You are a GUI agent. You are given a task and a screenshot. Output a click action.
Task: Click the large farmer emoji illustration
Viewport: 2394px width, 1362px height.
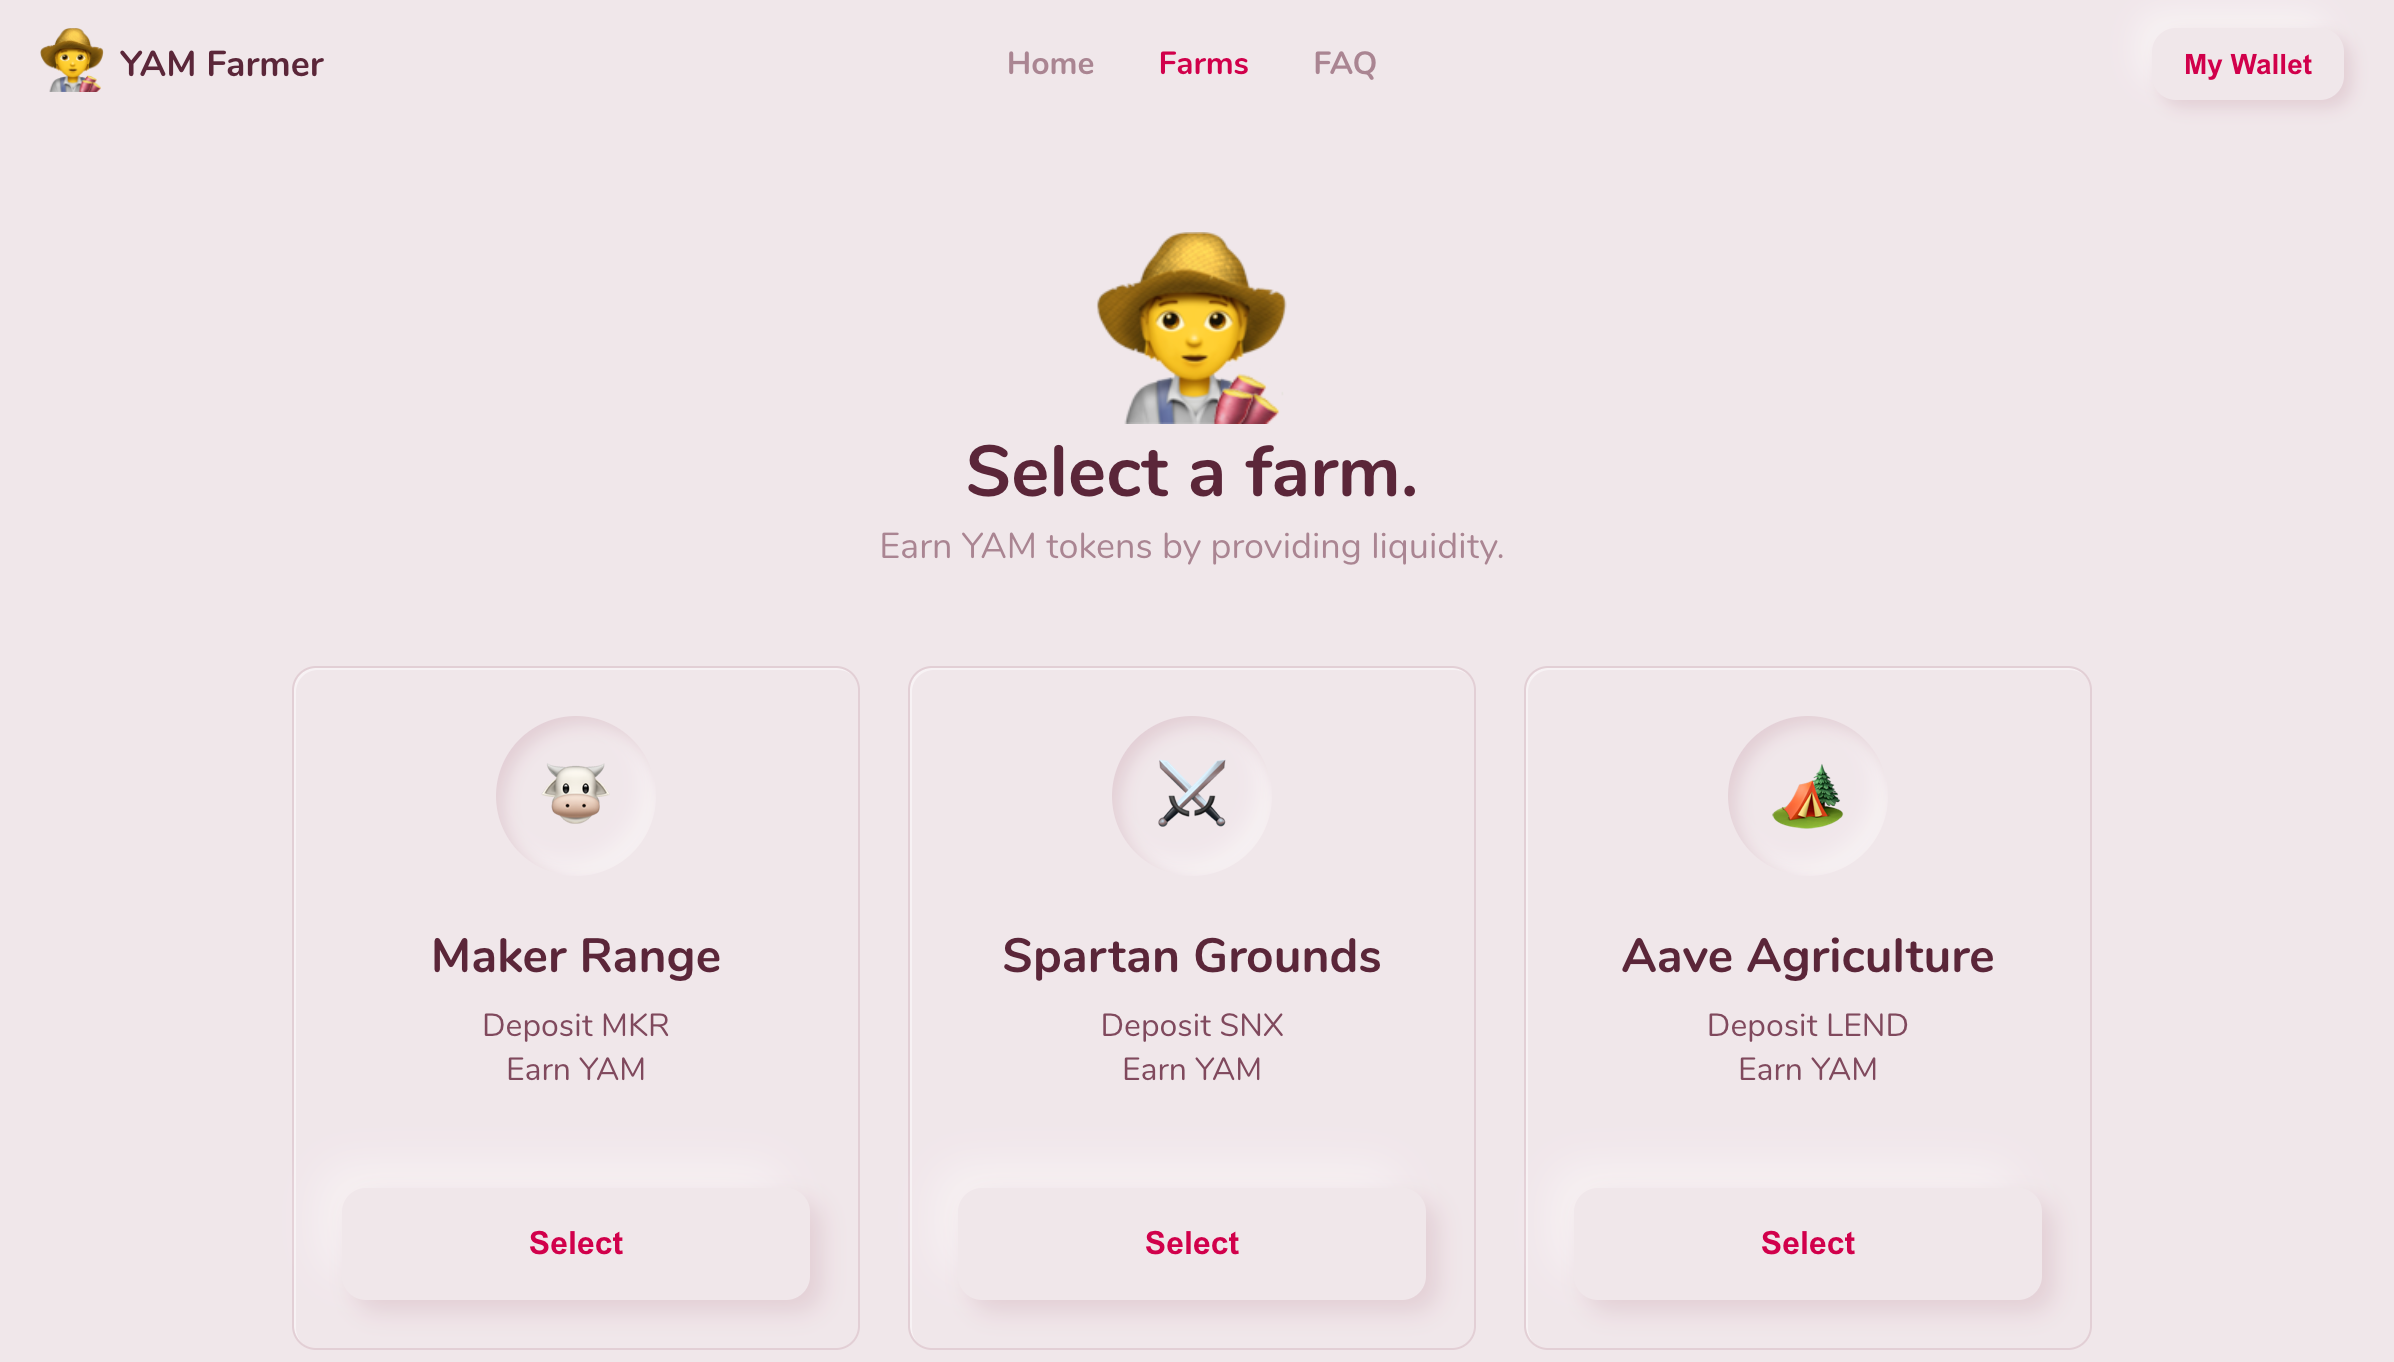point(1191,328)
